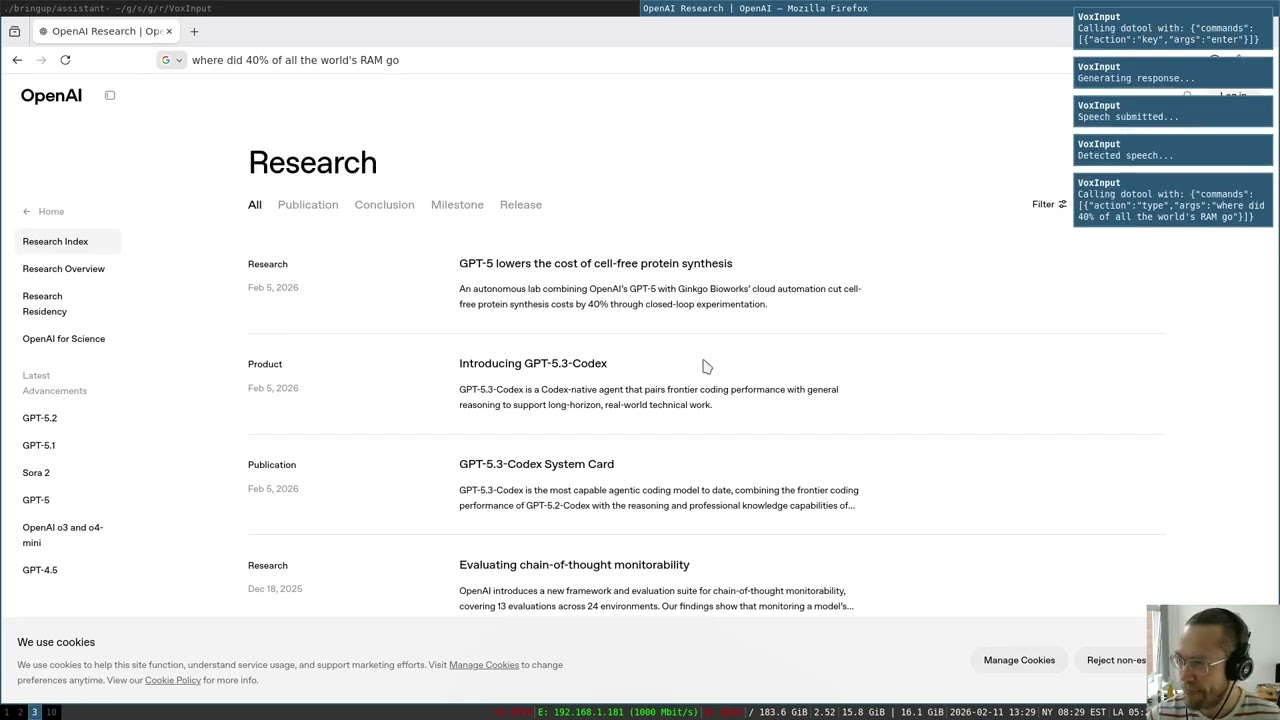
Task: Click the Latest Advancements heading
Action: click(55, 383)
